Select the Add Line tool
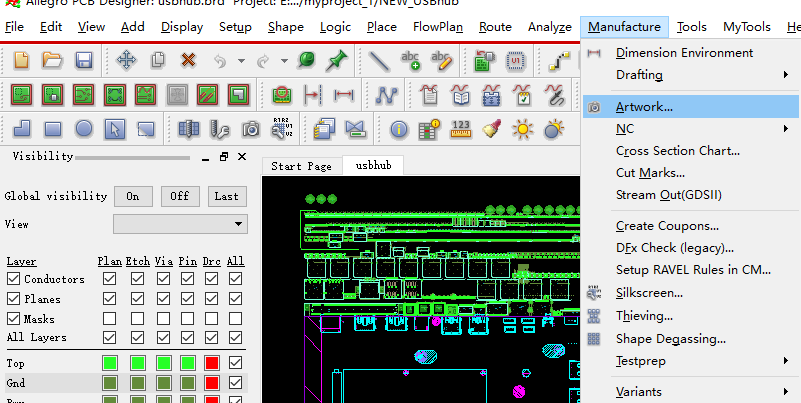801x403 pixels. click(379, 61)
